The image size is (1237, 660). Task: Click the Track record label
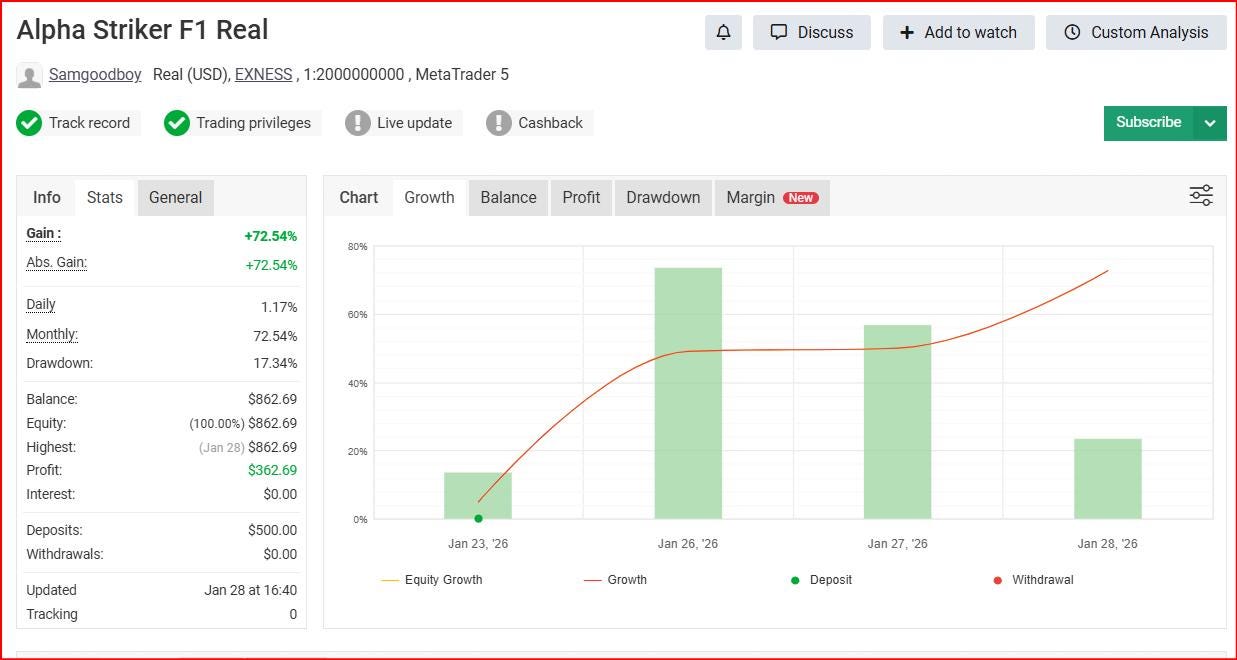point(89,123)
